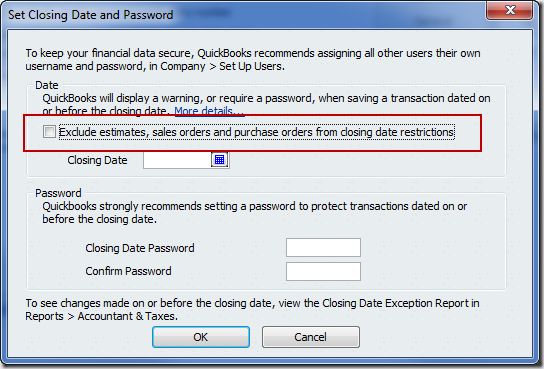The height and width of the screenshot is (369, 544).
Task: Click the Confirm Password label
Action: (128, 271)
